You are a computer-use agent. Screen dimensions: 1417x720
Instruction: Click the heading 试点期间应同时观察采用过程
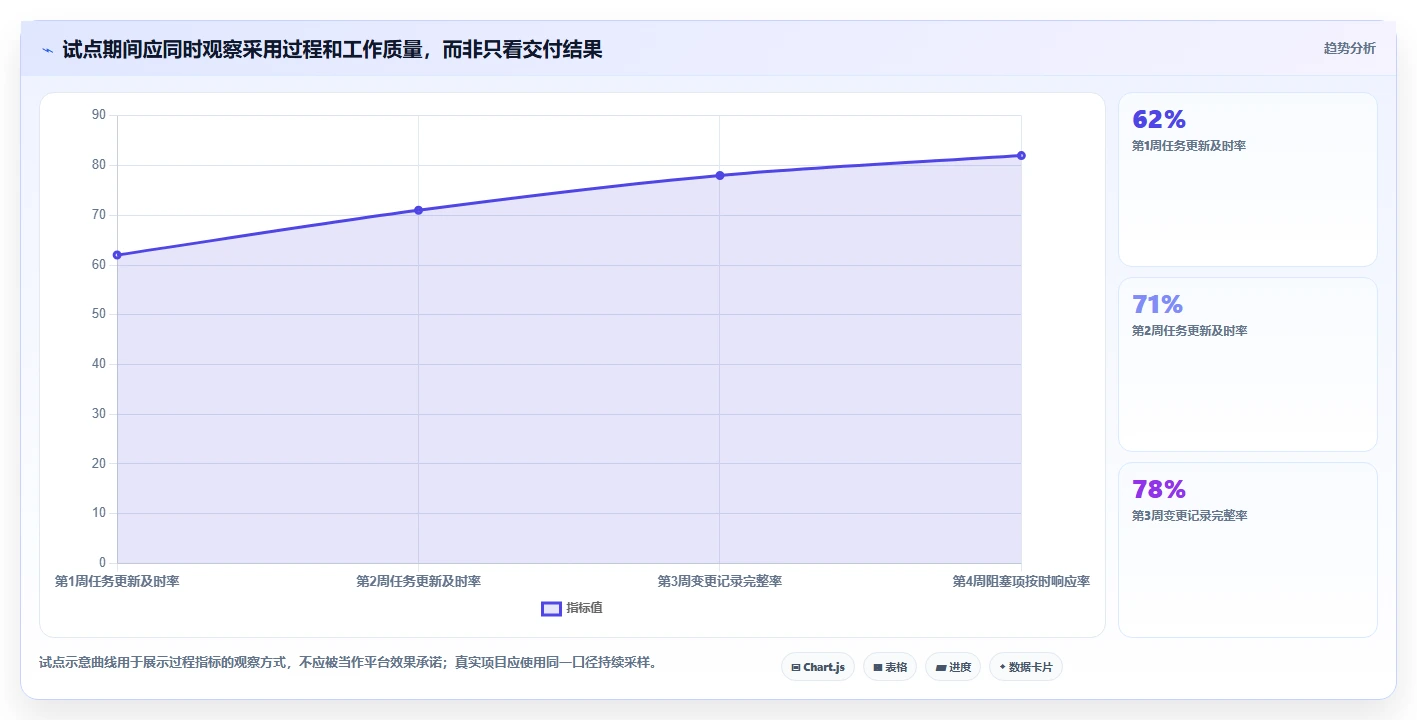333,49
